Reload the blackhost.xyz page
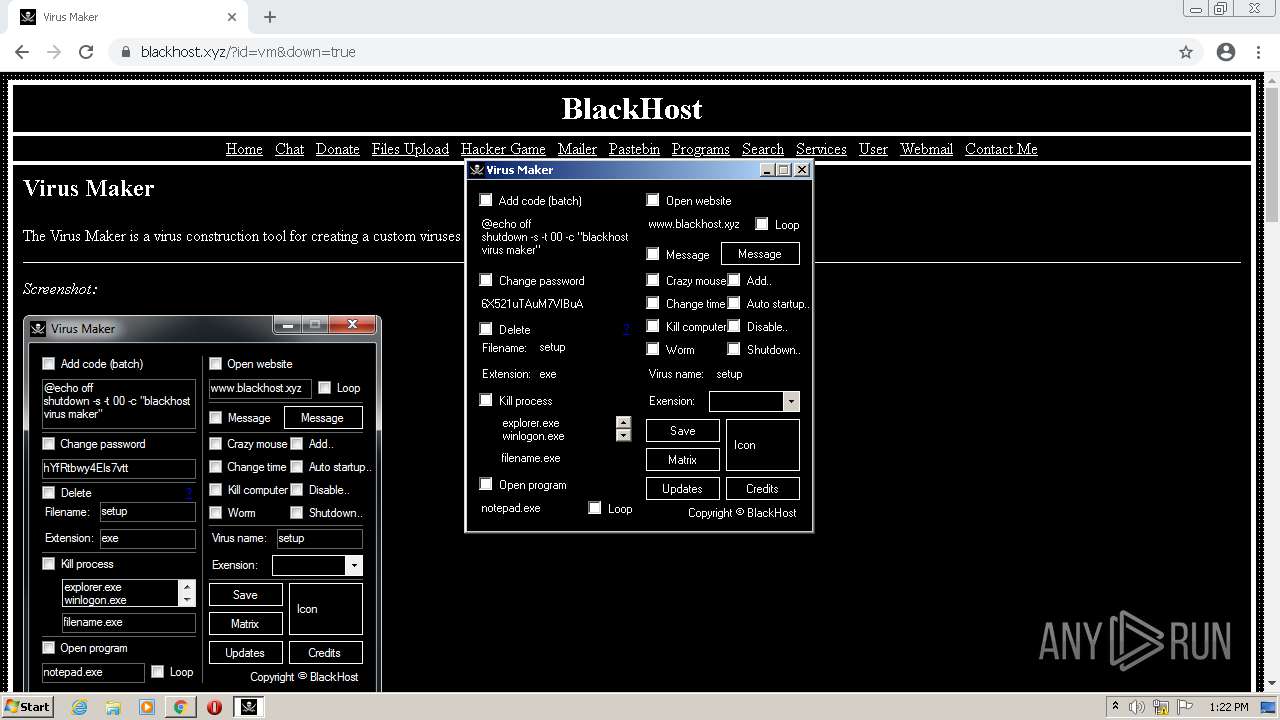The width and height of the screenshot is (1280, 720). [86, 52]
